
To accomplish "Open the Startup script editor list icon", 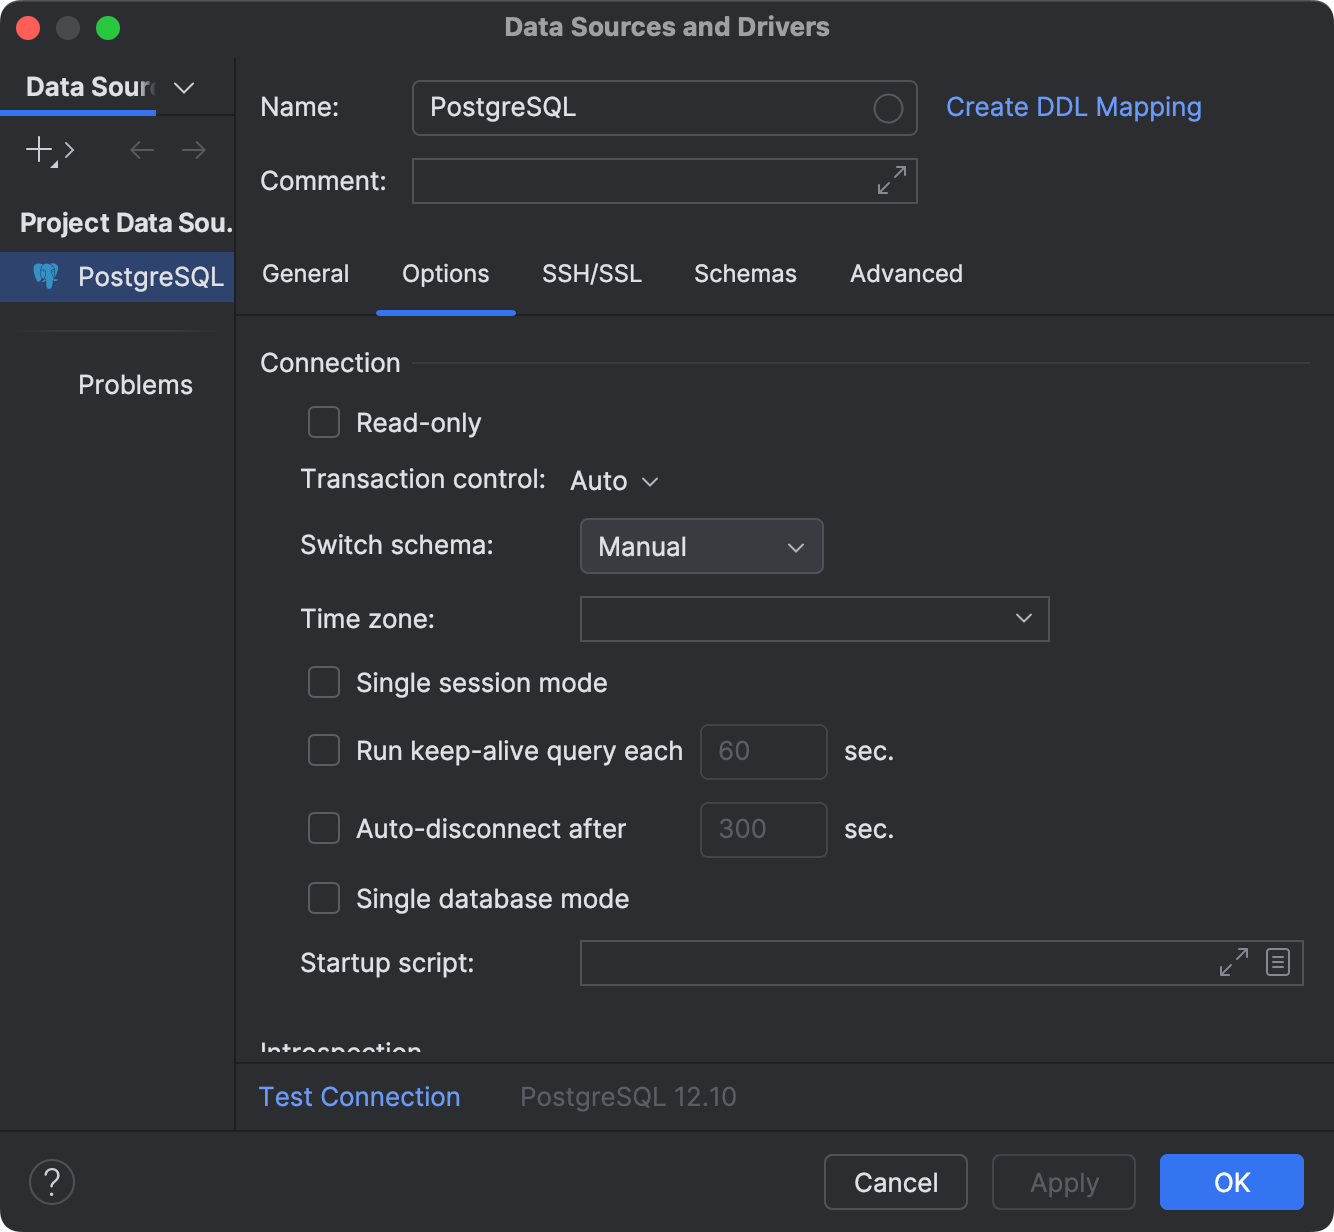I will [x=1277, y=962].
